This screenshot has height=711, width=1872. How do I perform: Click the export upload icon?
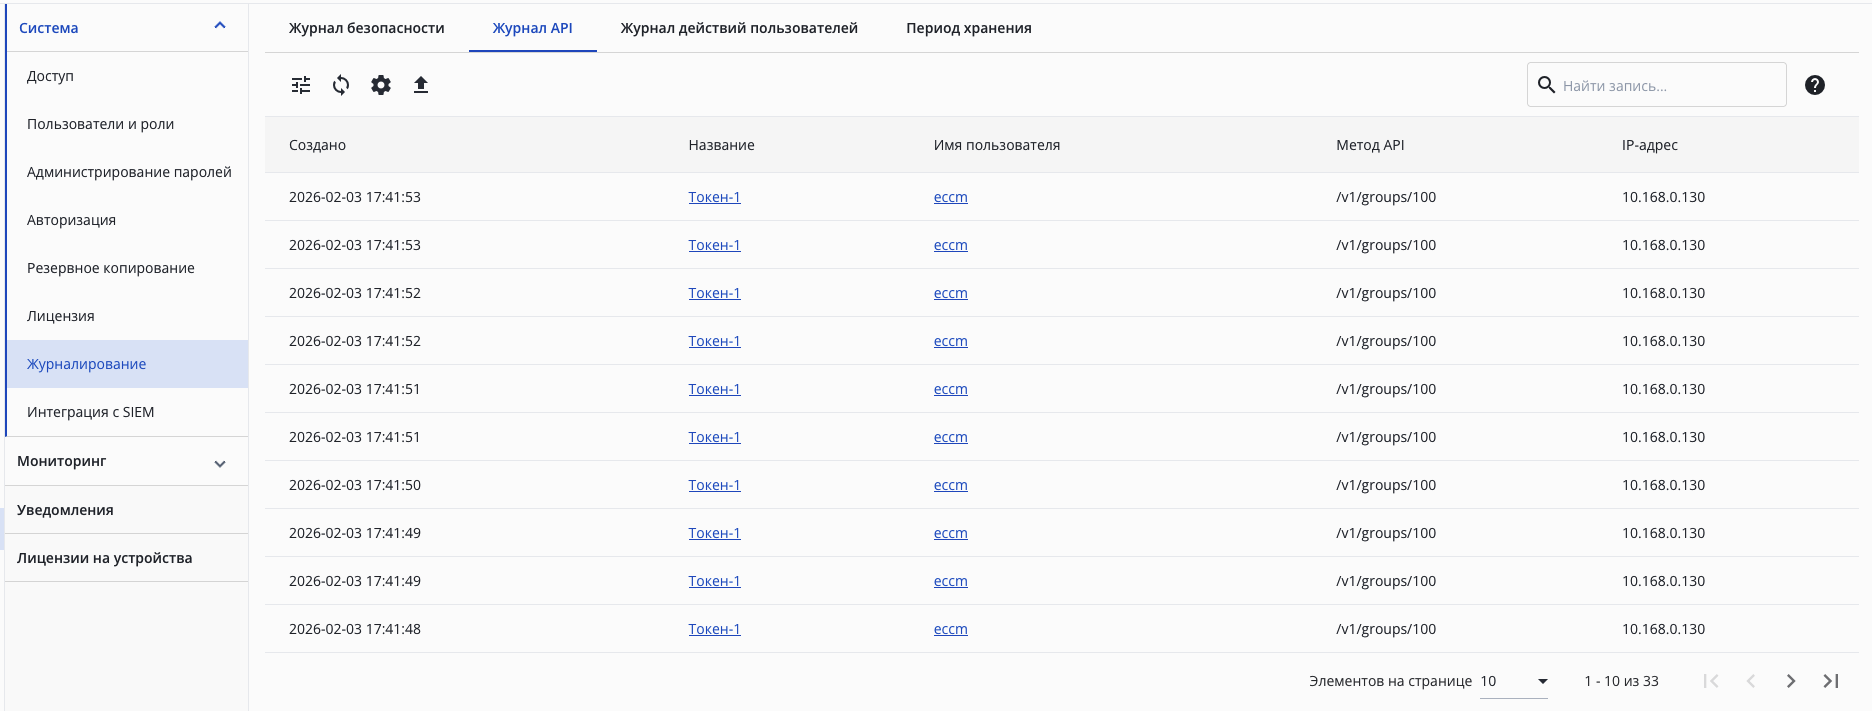tap(421, 85)
